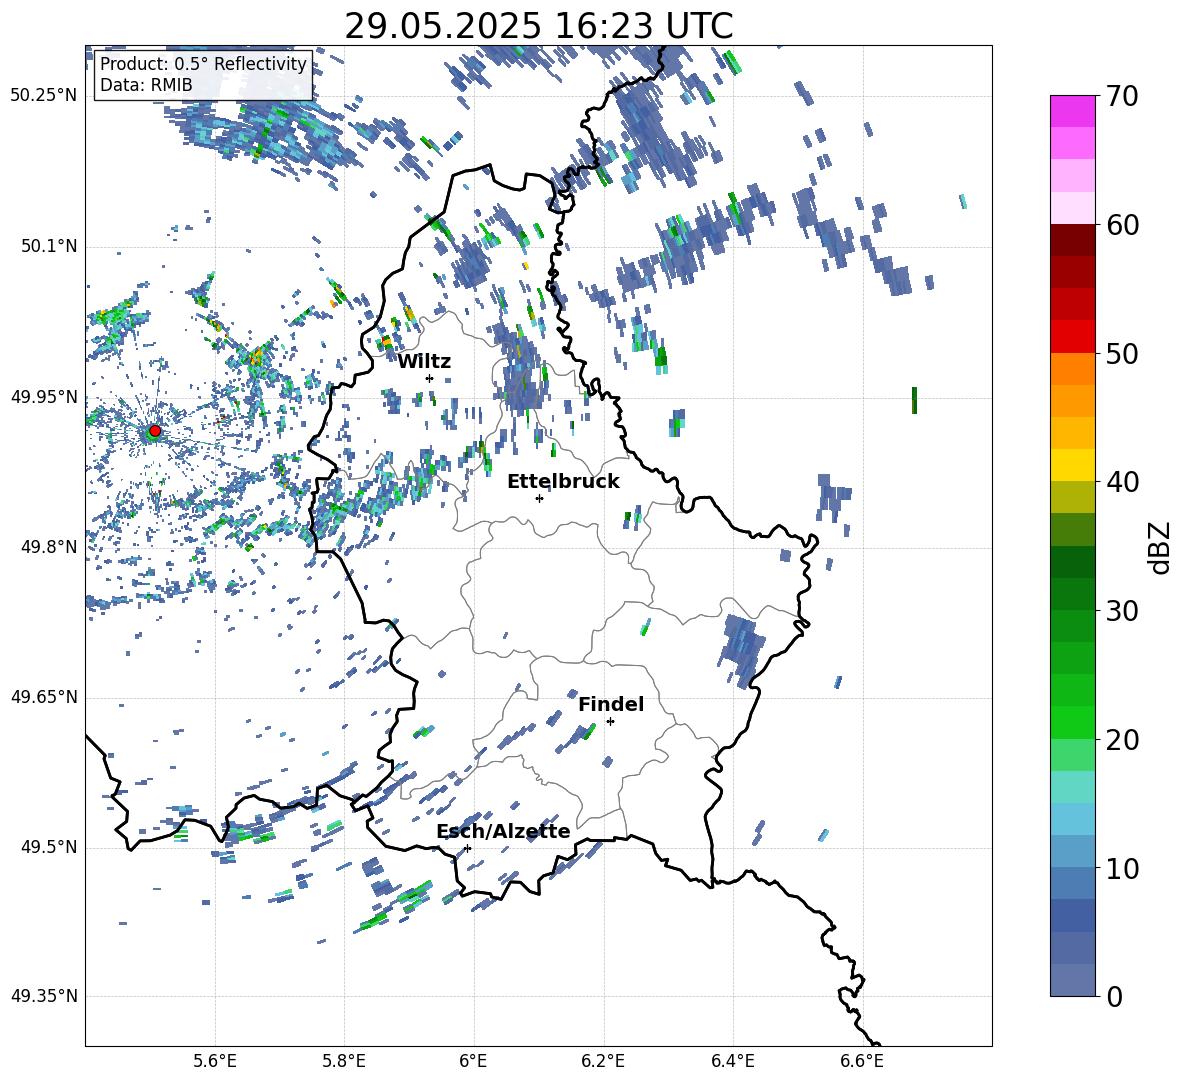The height and width of the screenshot is (1081, 1184).
Task: Click the 50.25°N latitude label
Action: point(44,96)
